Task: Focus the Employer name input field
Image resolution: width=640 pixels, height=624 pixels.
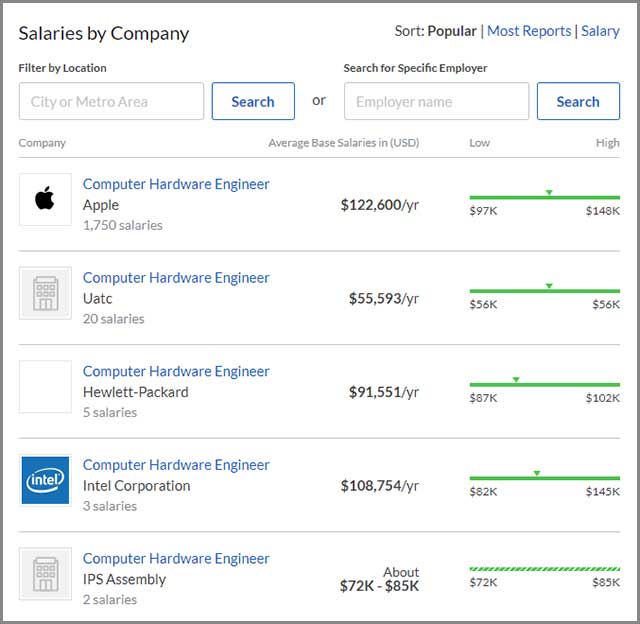Action: point(436,101)
